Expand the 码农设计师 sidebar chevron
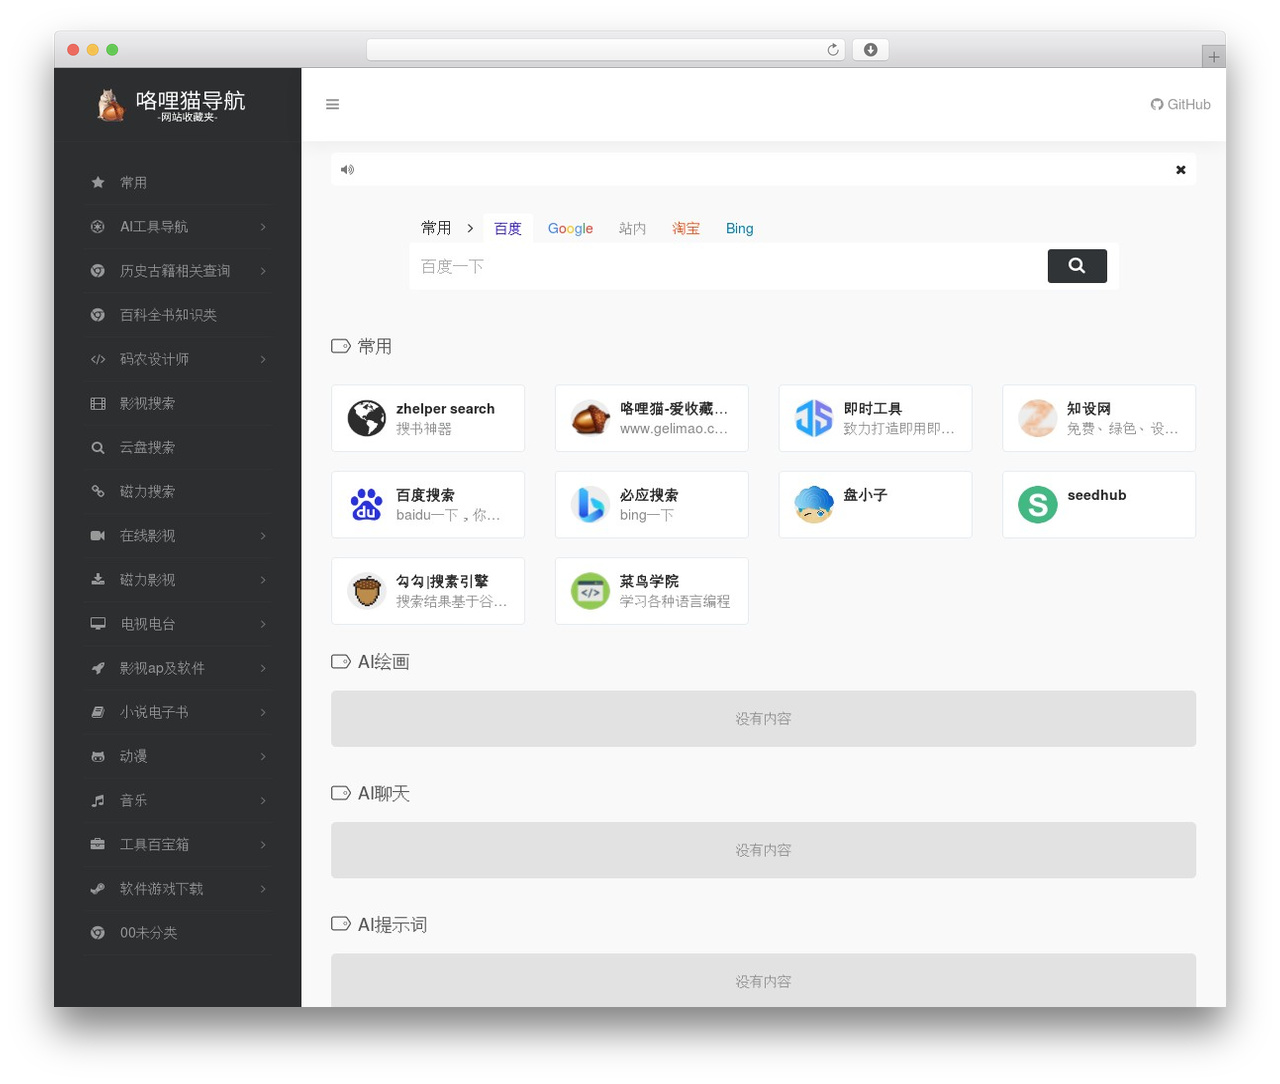 pos(263,359)
